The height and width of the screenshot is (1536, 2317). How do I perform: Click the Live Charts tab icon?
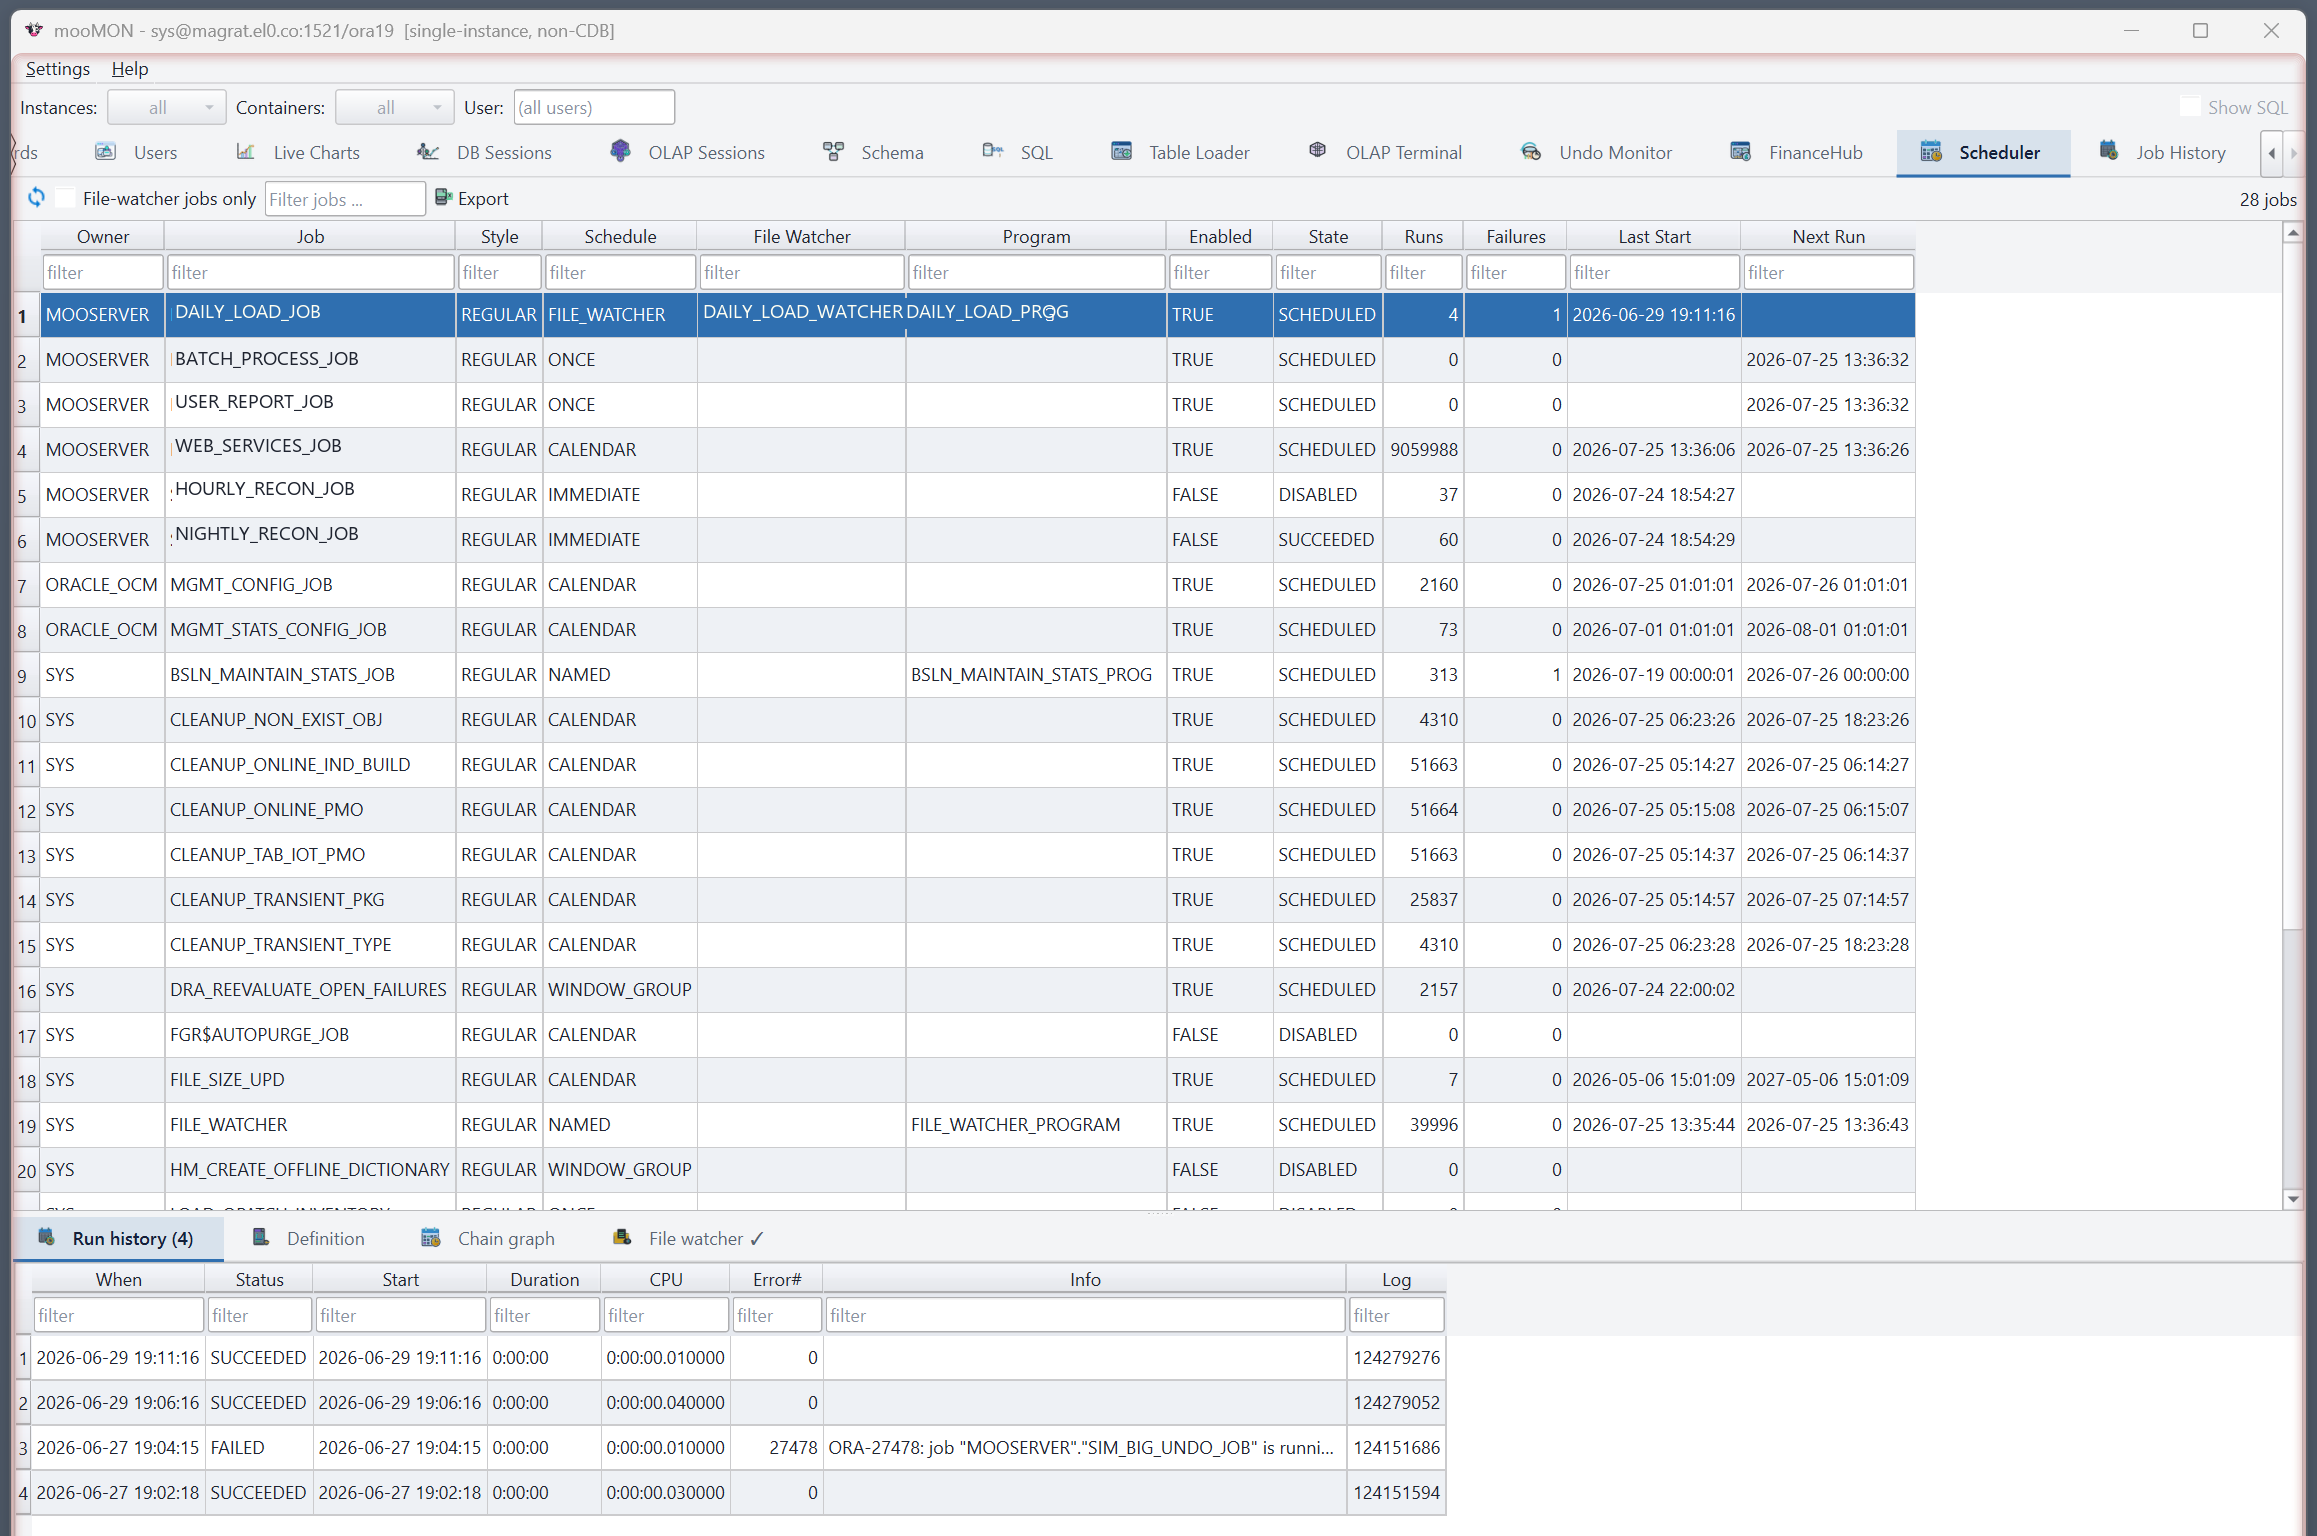245,152
